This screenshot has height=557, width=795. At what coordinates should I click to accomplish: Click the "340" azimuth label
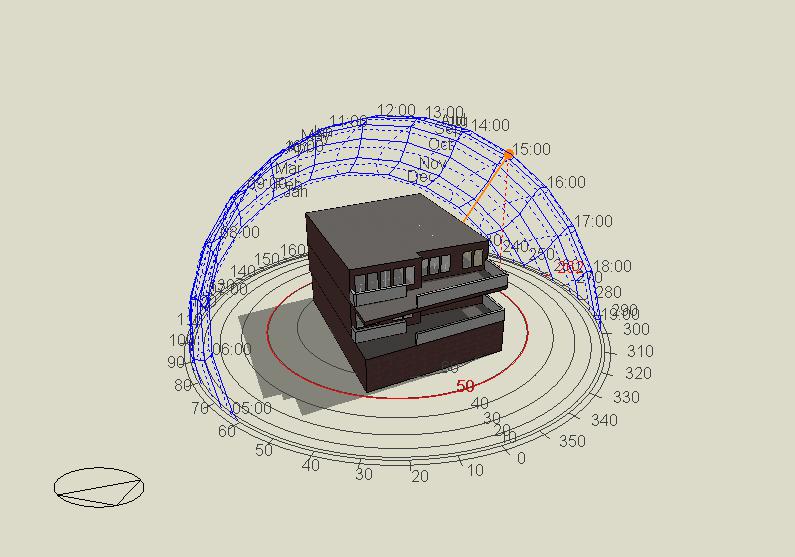point(604,420)
